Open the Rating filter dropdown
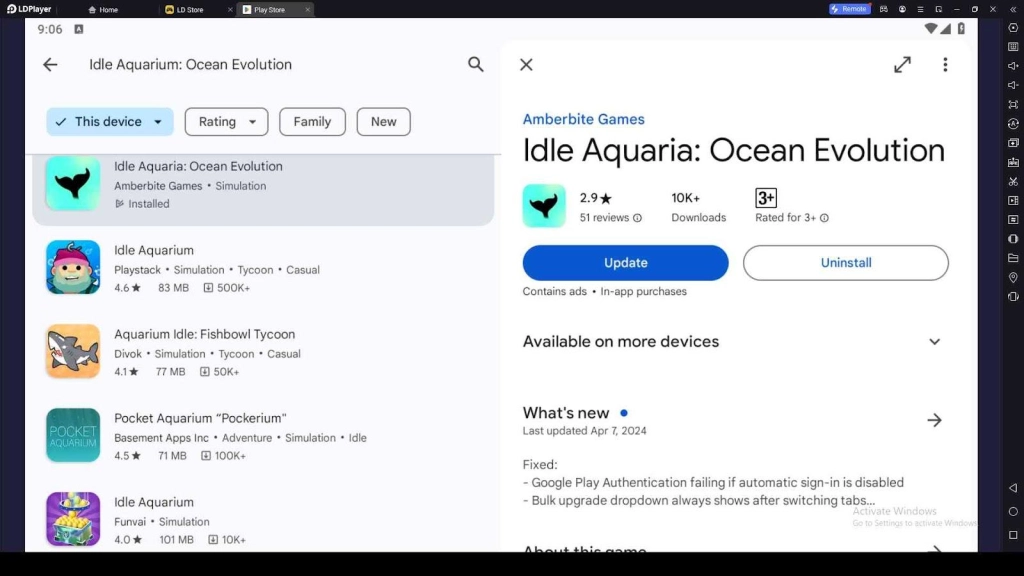This screenshot has height=576, width=1024. [226, 121]
